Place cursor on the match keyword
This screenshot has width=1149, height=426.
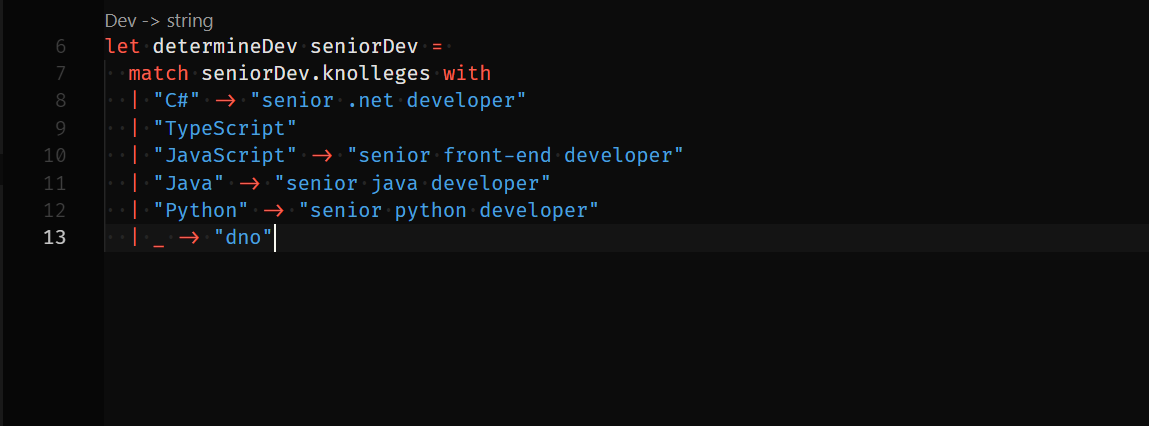click(x=158, y=73)
